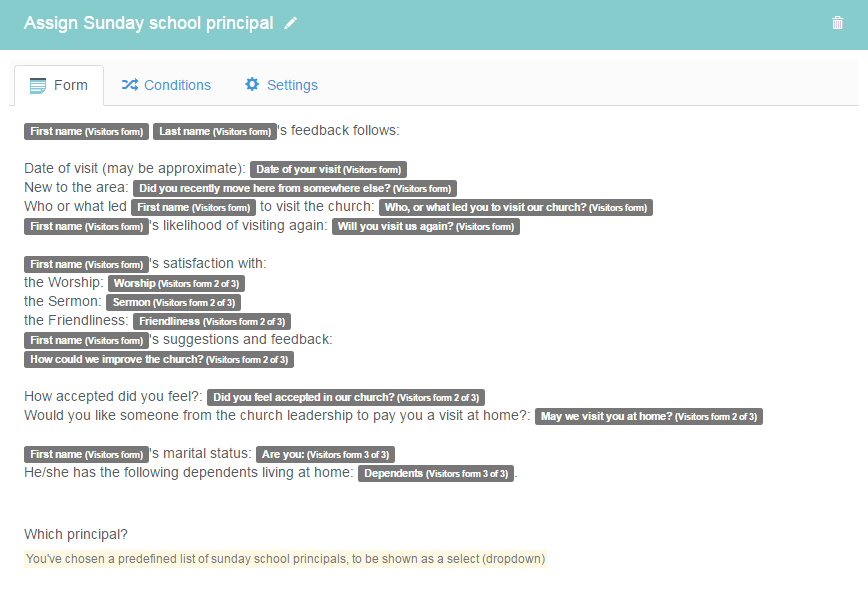Image resolution: width=868 pixels, height=597 pixels.
Task: Click the Date of your visit tag
Action: pos(328,169)
